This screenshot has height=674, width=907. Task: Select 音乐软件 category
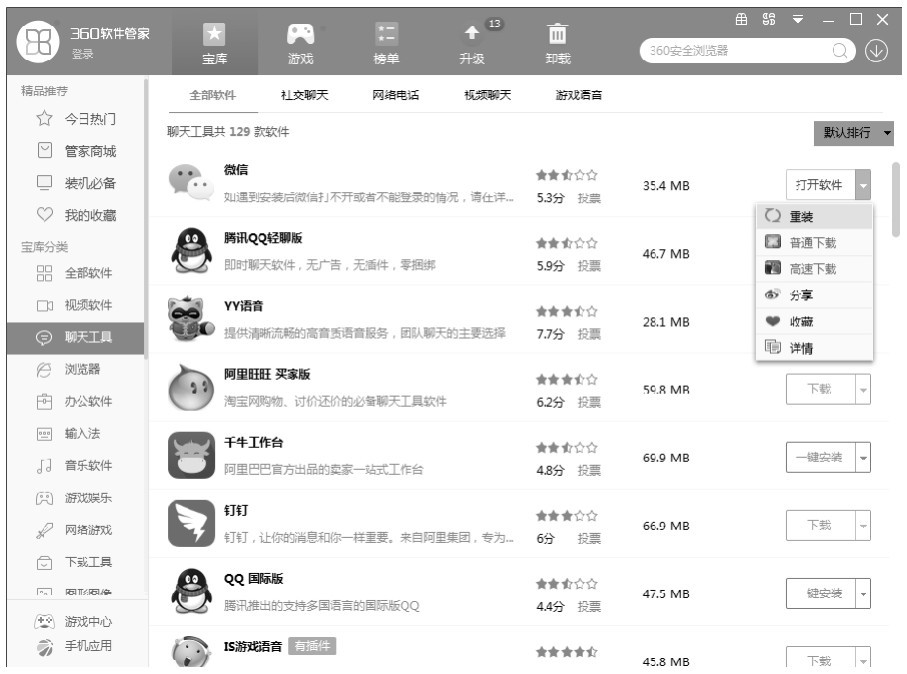(75, 466)
